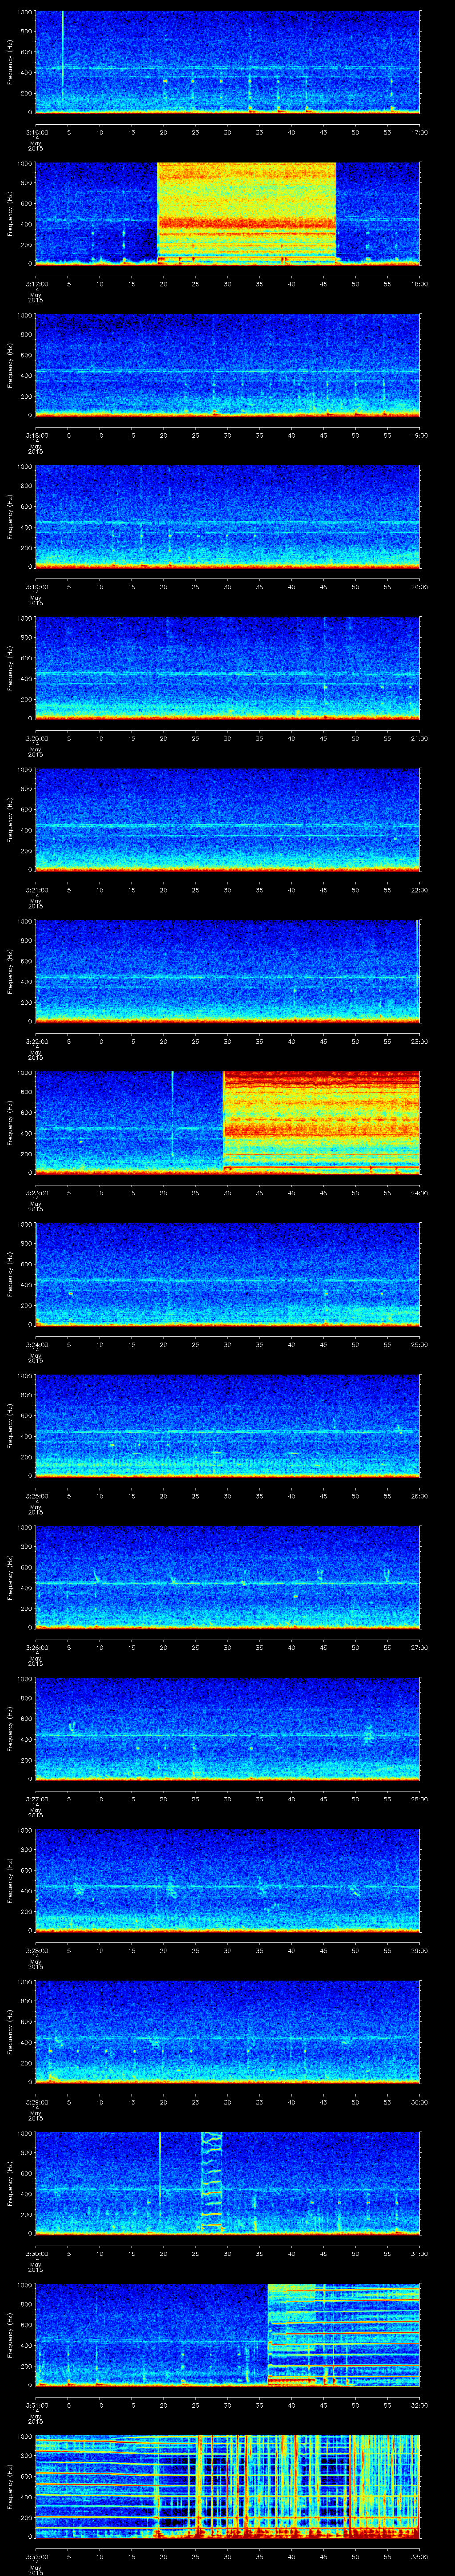The width and height of the screenshot is (455, 2576).
Task: Click the '23:00' end time label
Action: [419, 1041]
